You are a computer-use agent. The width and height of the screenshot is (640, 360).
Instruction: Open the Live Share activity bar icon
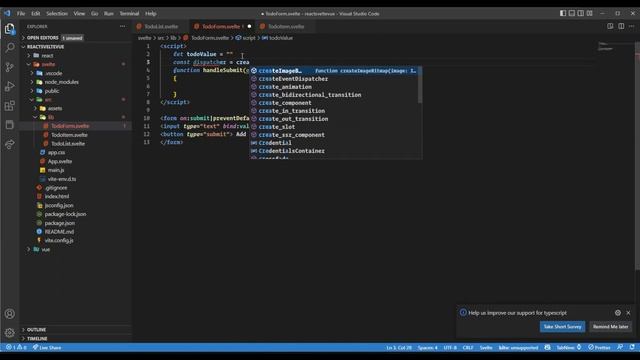tap(9, 144)
